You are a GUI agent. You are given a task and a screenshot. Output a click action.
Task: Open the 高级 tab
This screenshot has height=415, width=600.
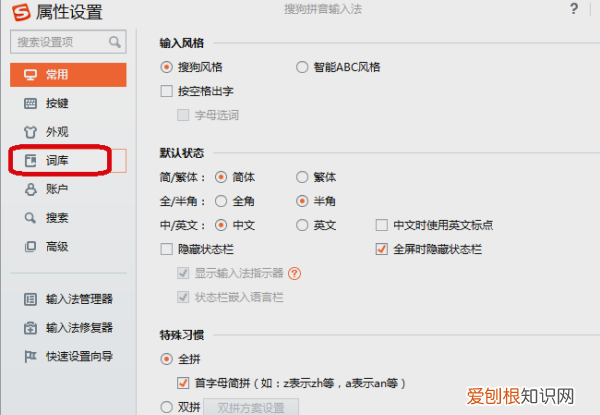click(x=68, y=247)
